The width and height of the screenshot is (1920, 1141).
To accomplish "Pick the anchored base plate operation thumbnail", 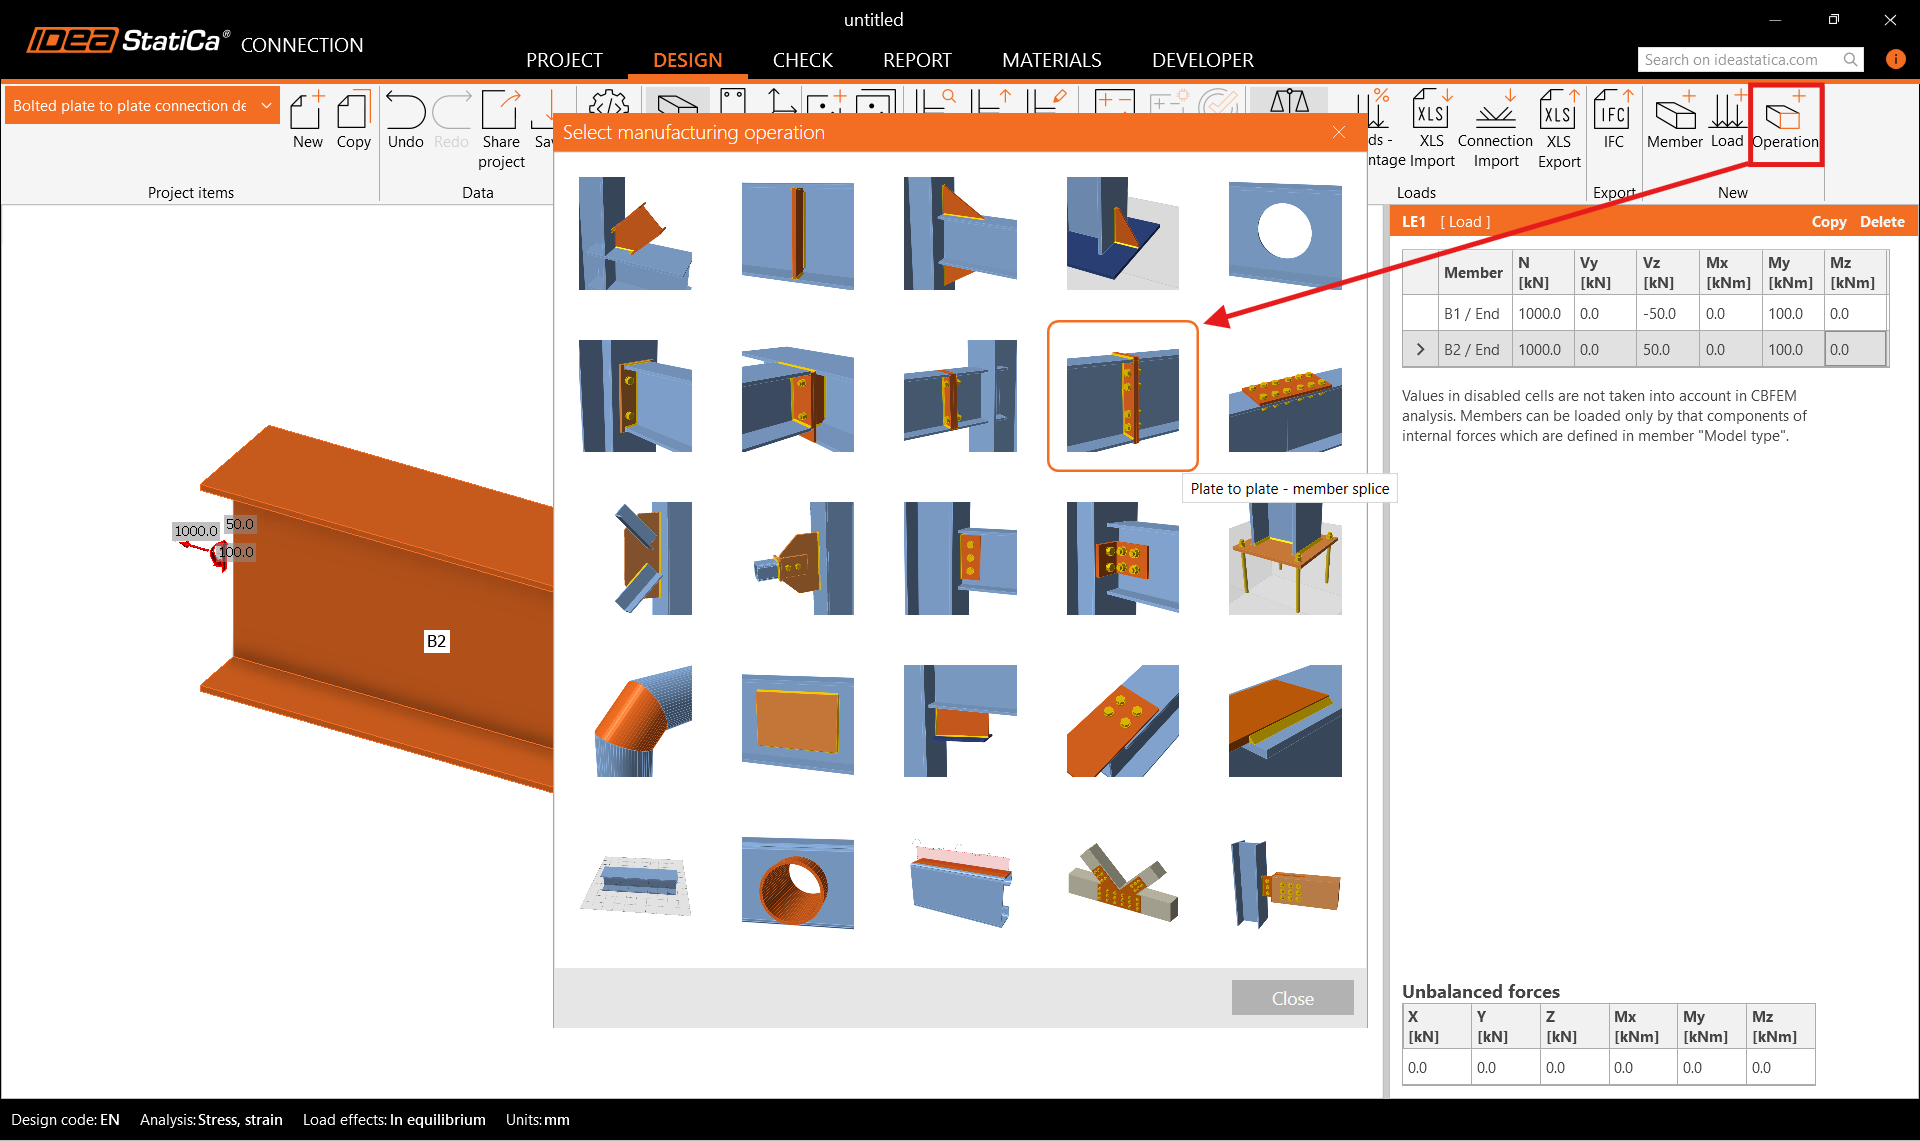I will click(1285, 558).
